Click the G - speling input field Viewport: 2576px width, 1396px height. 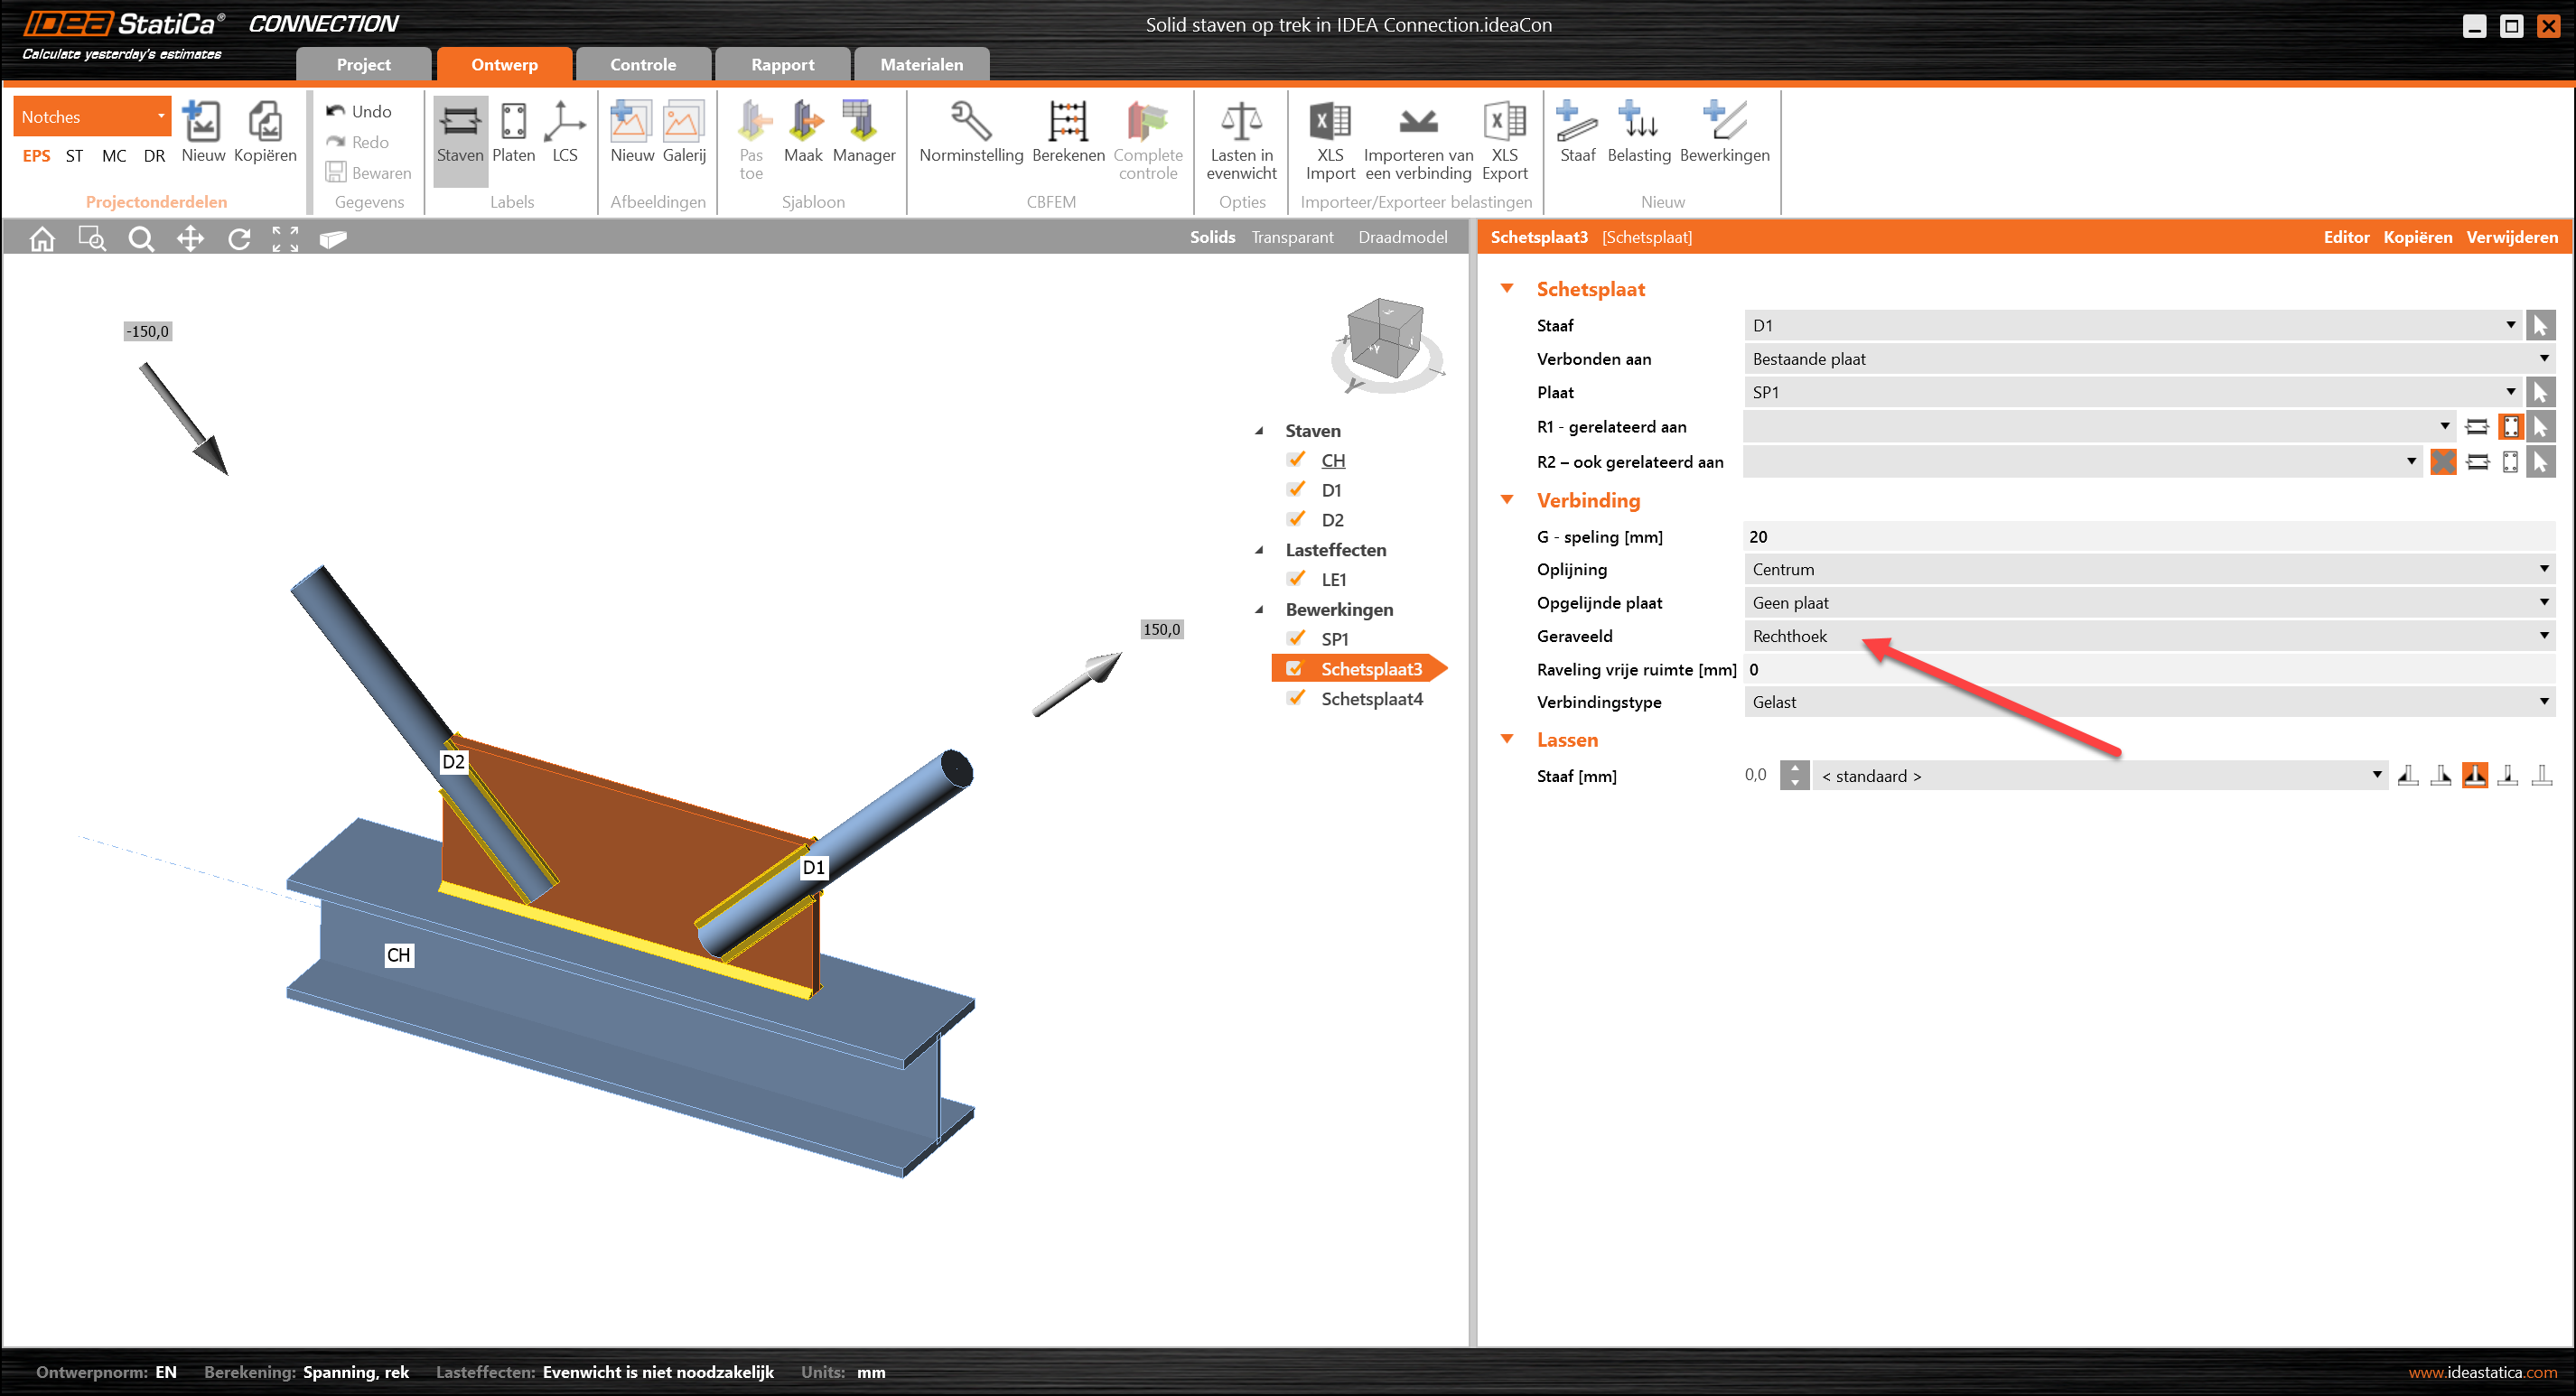click(2146, 537)
